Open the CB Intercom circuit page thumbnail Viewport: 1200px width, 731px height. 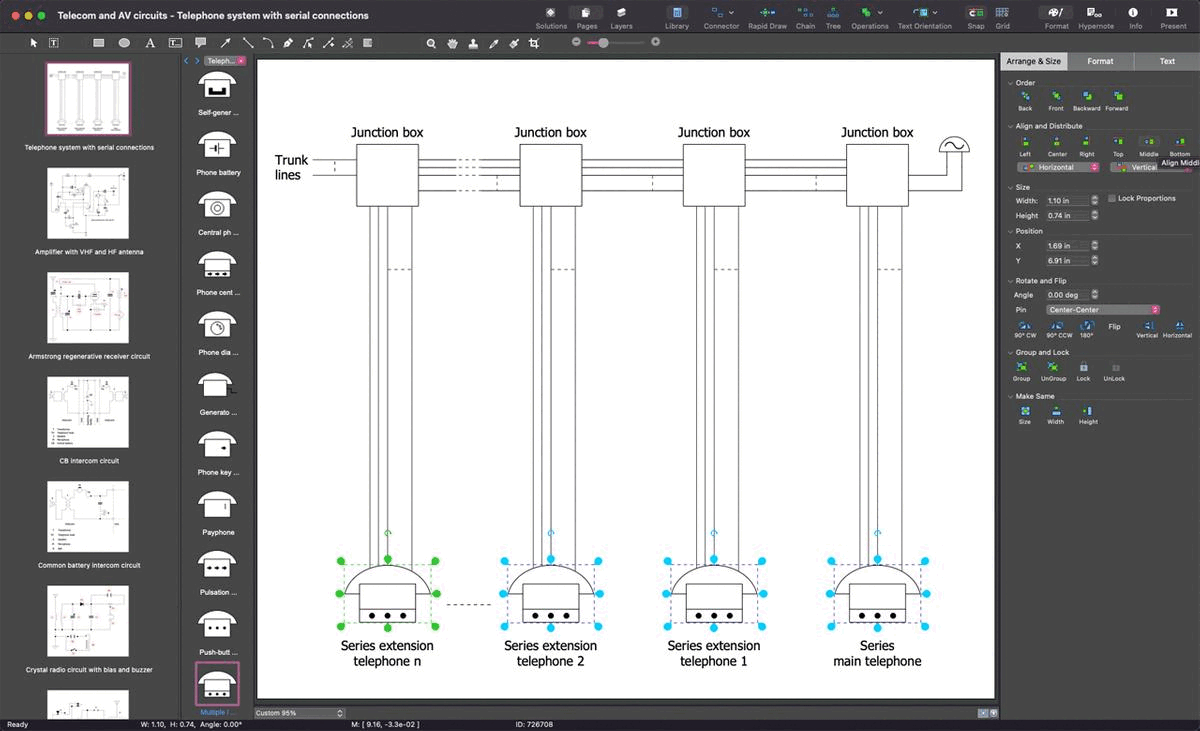88,412
